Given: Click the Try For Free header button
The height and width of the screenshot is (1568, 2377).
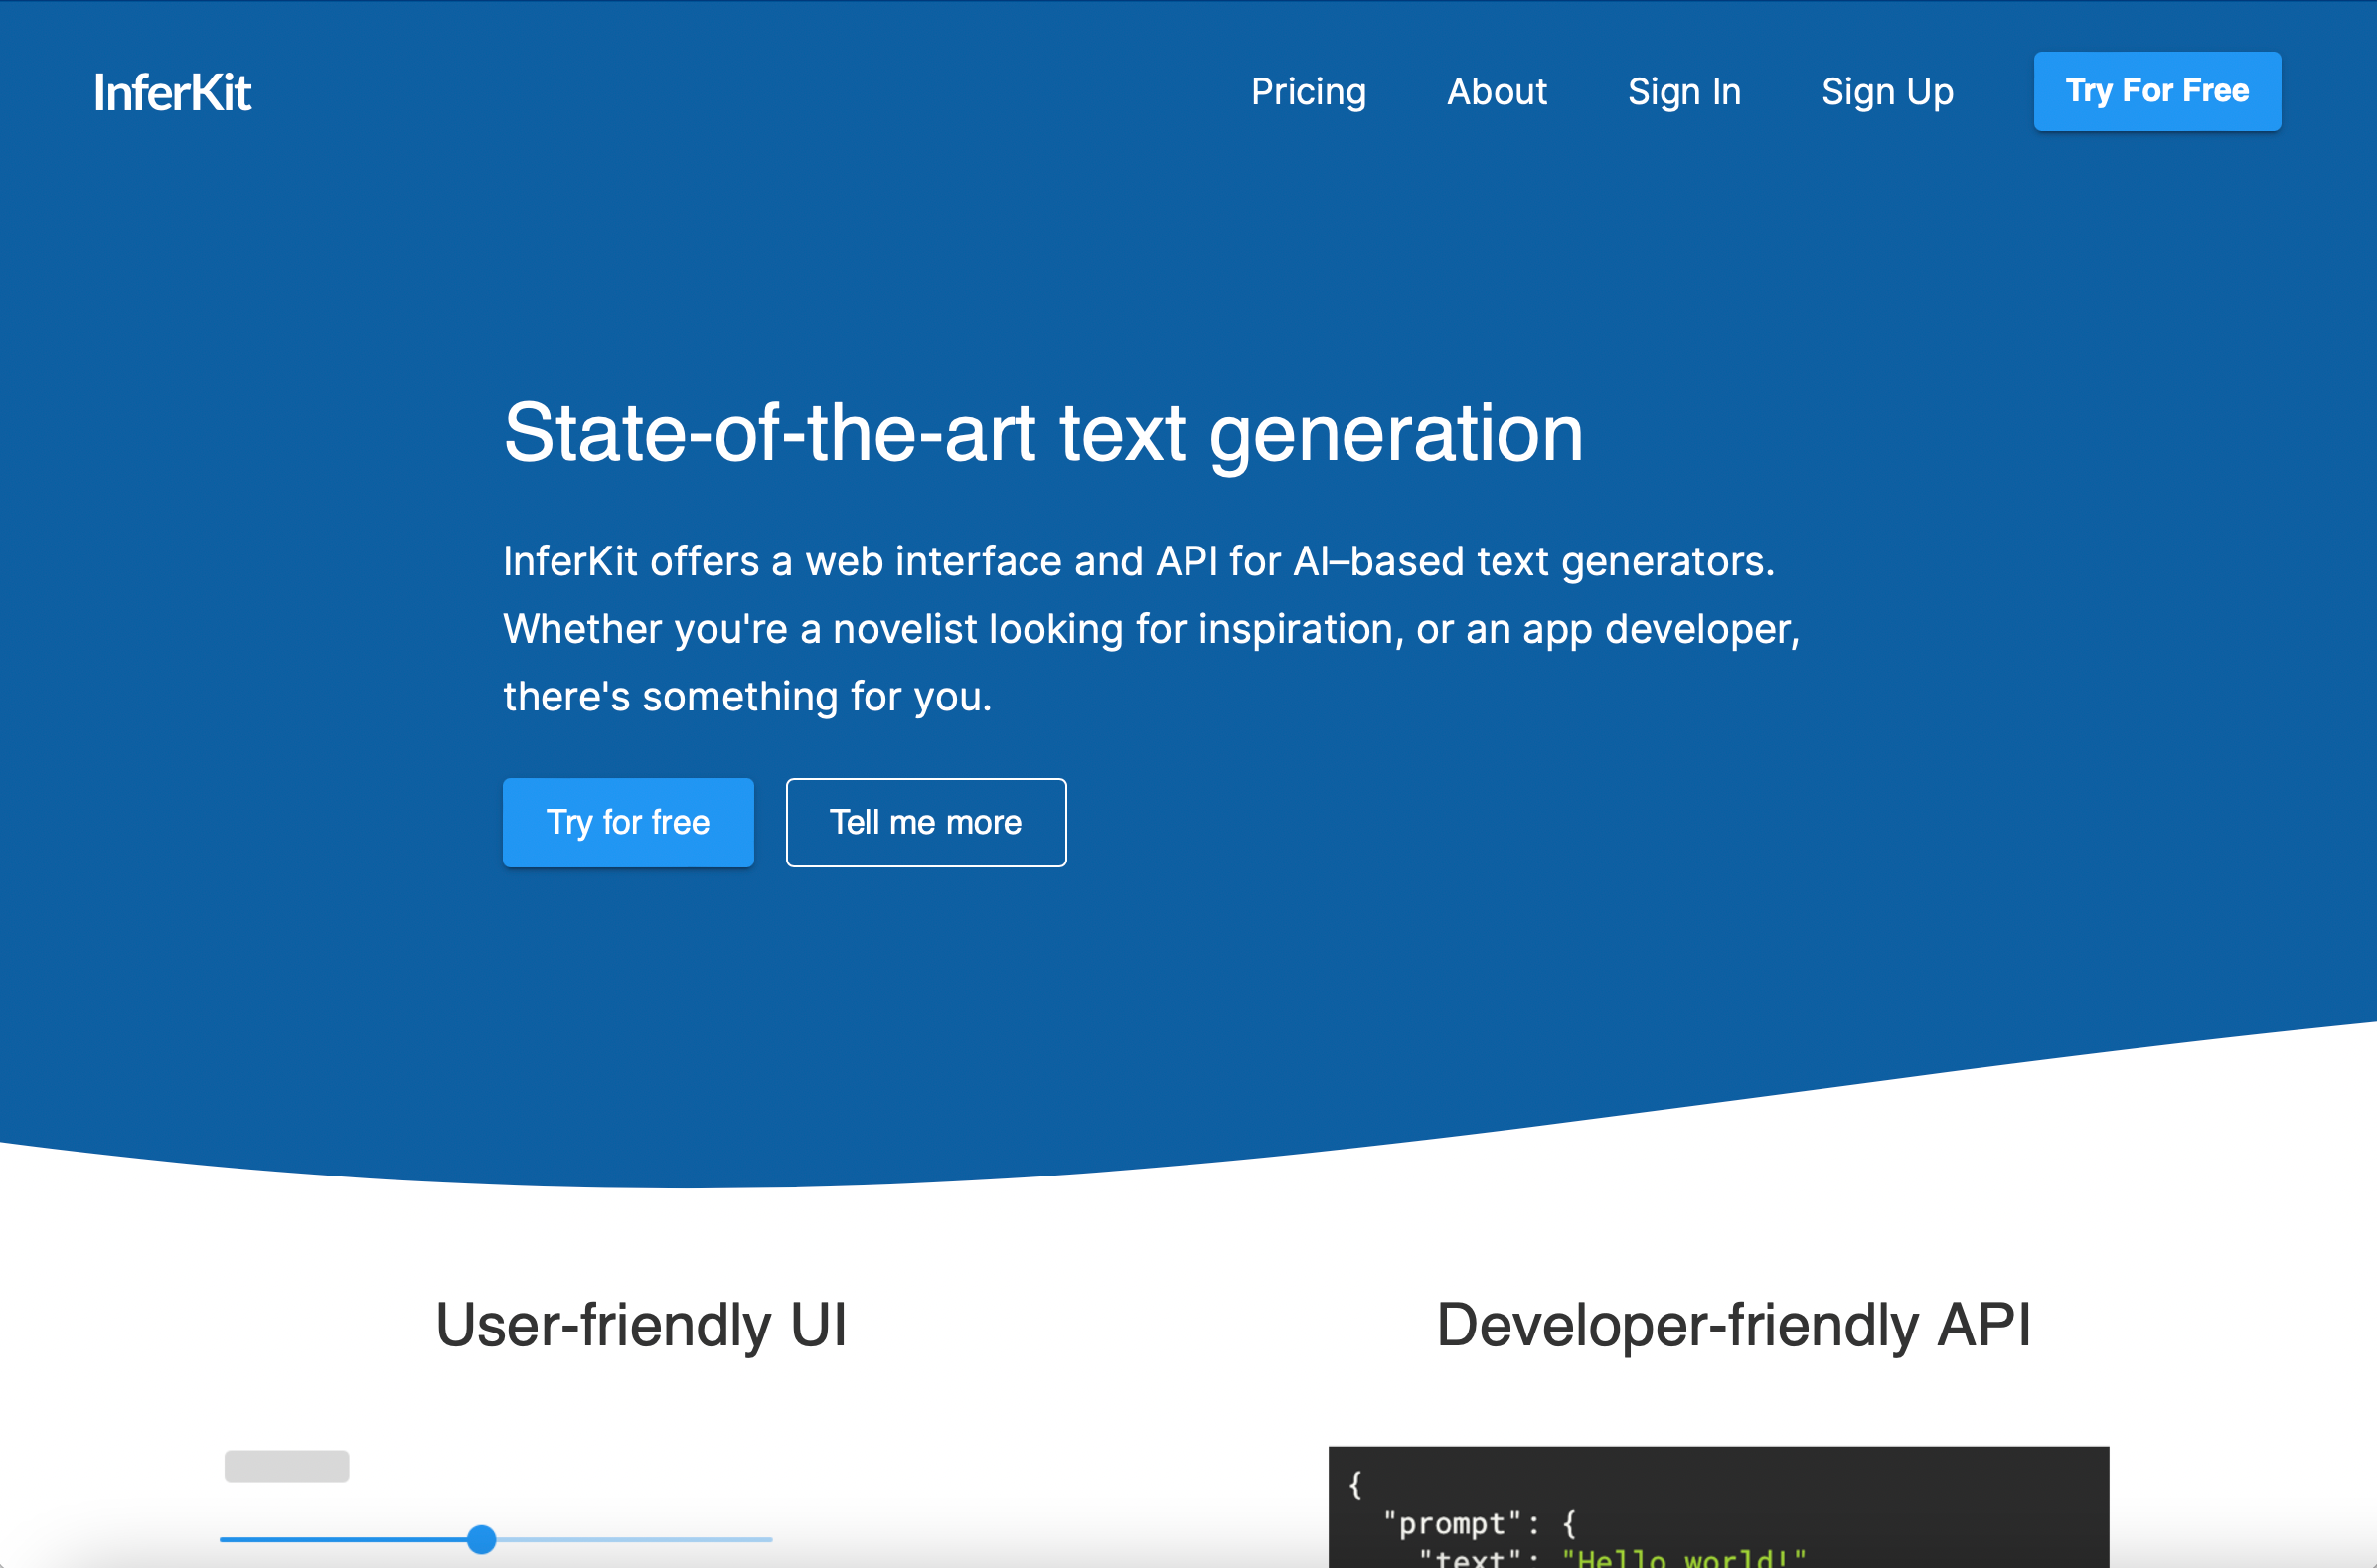Looking at the screenshot, I should click(2157, 91).
